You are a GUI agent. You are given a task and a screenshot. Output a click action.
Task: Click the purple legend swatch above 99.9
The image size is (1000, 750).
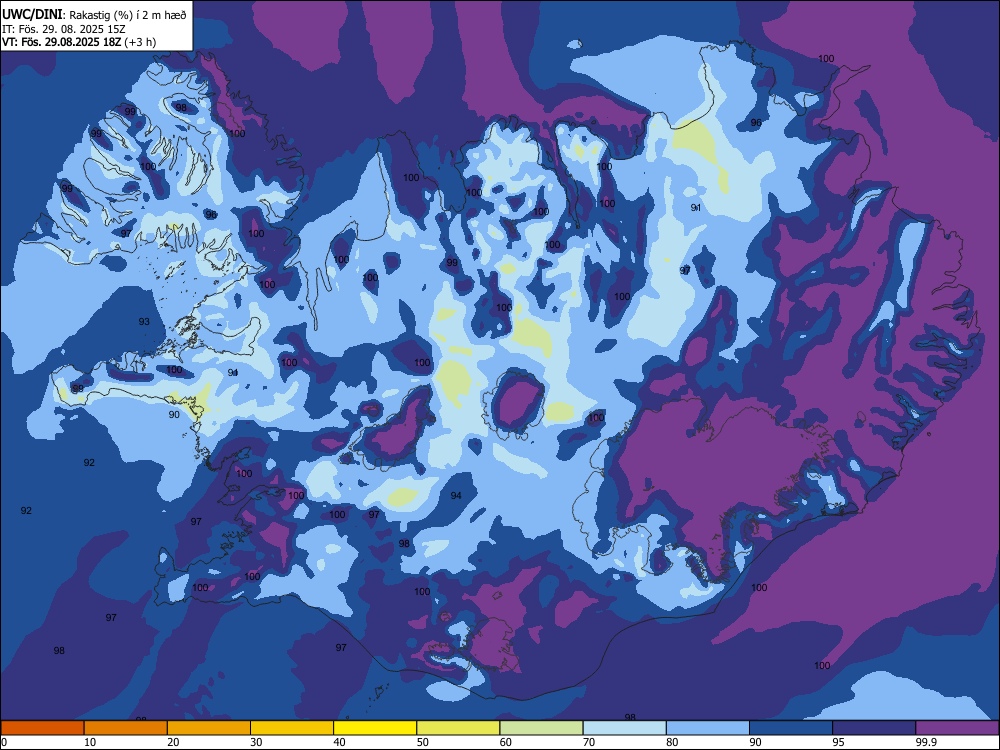point(957,728)
